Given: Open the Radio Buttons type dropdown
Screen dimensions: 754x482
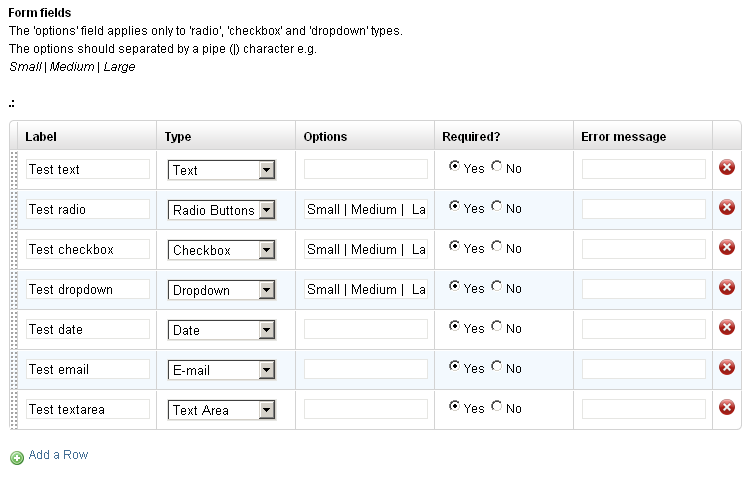Looking at the screenshot, I should coord(222,210).
